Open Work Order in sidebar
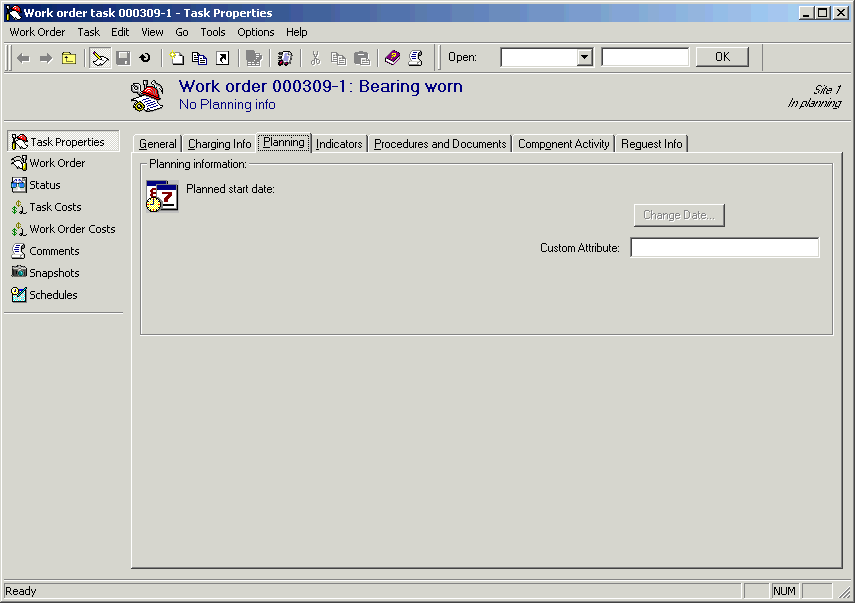This screenshot has width=855, height=603. (x=48, y=163)
